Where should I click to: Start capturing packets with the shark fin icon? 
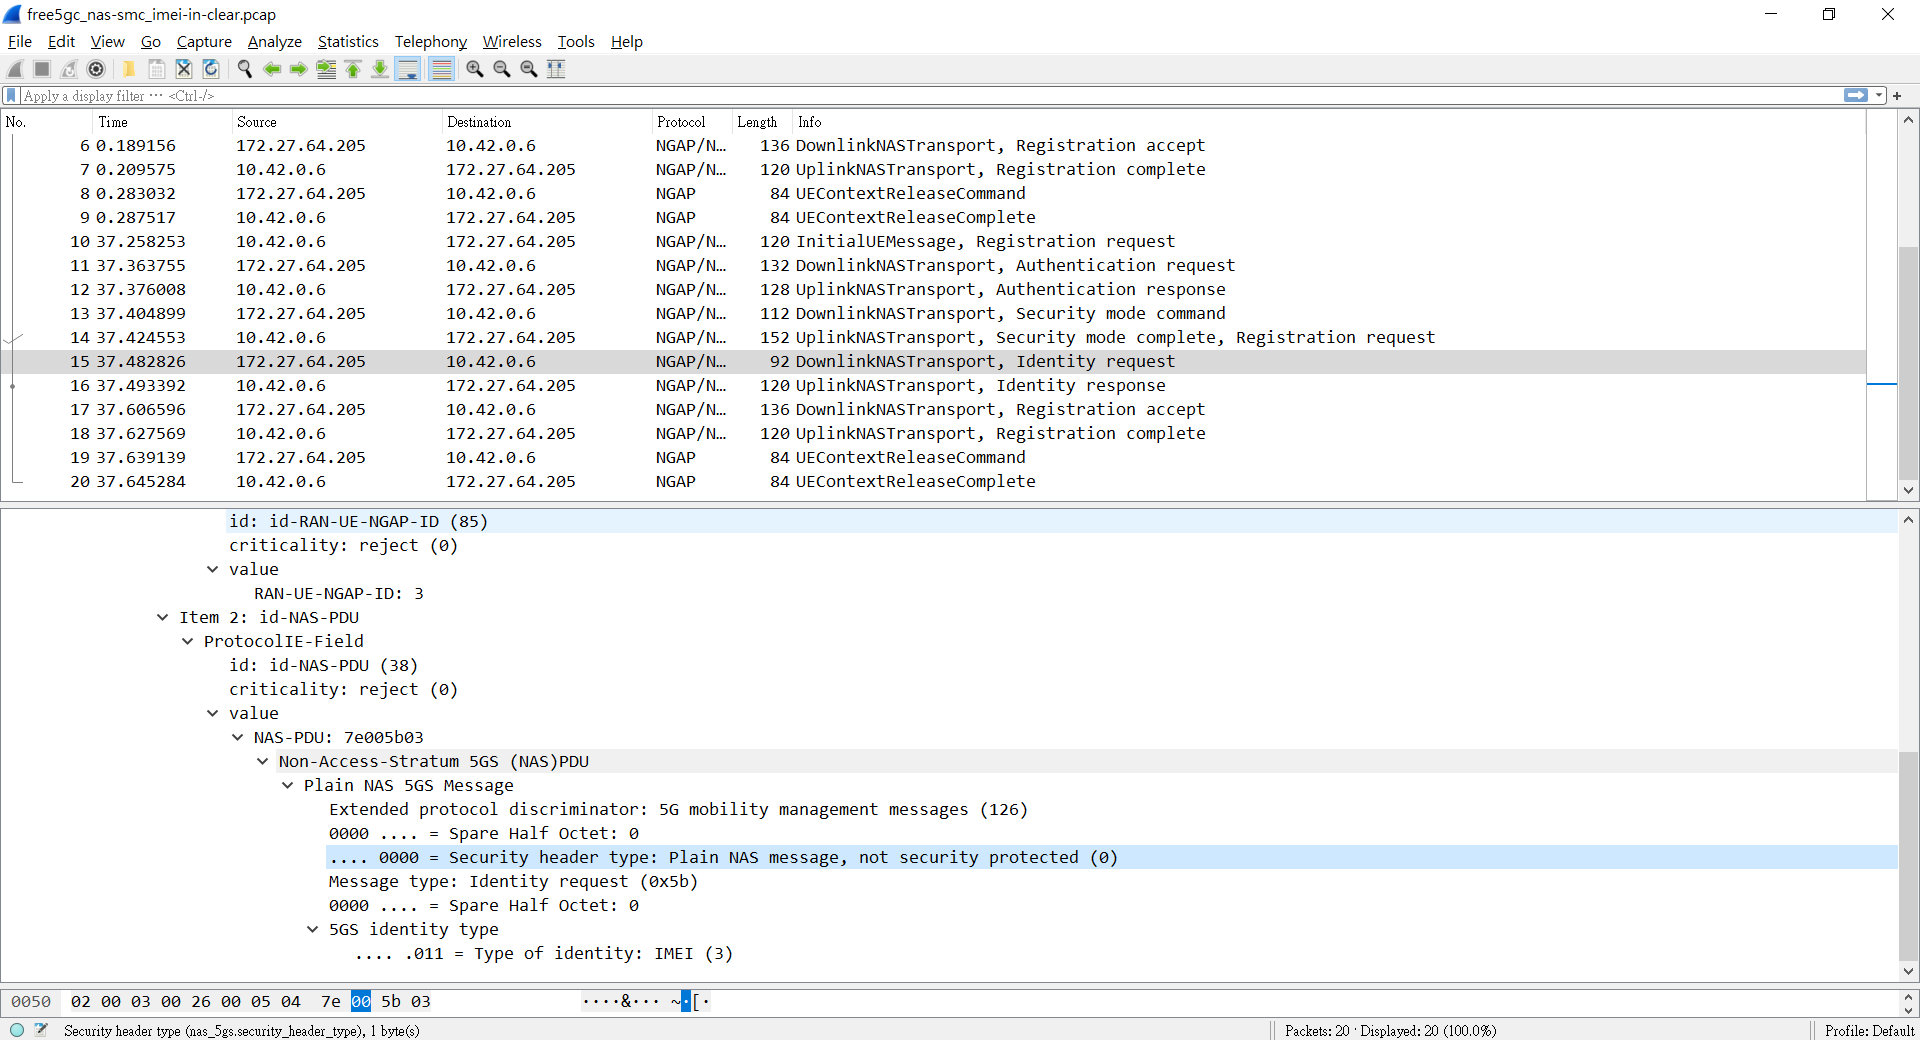click(x=15, y=69)
